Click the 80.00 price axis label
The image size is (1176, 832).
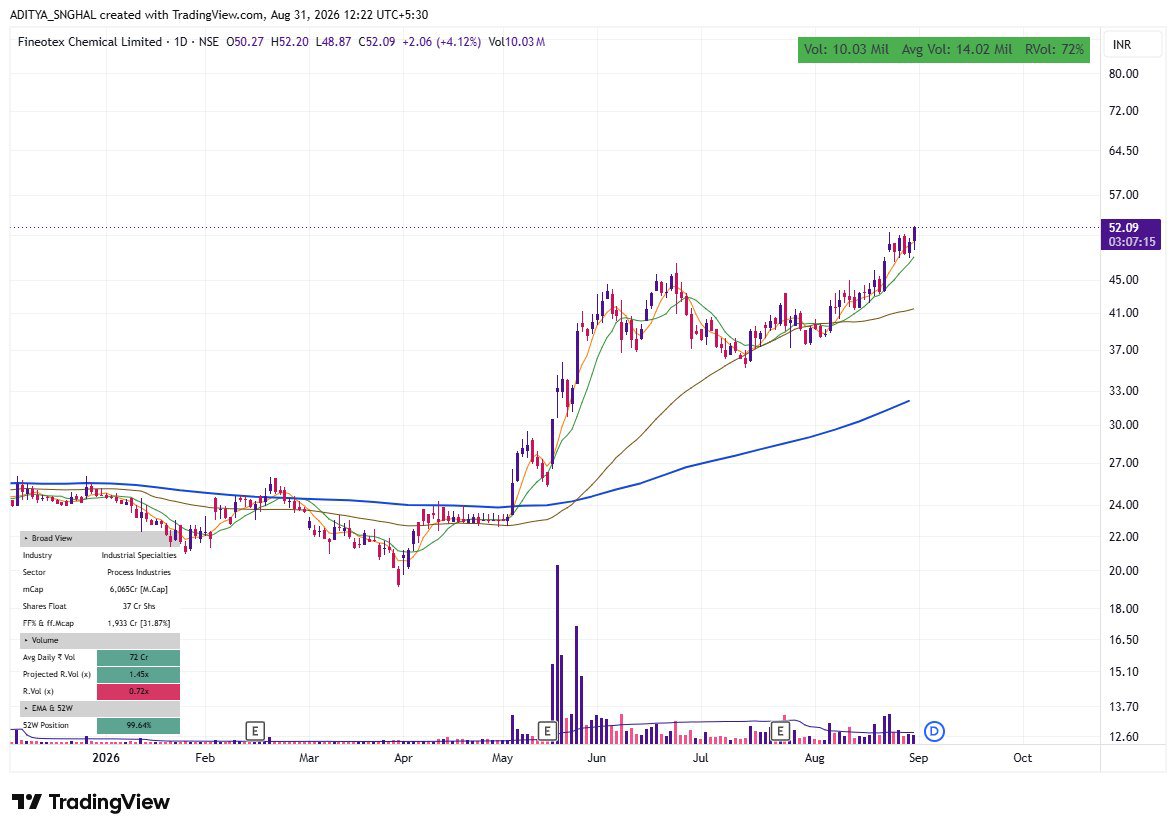coord(1124,74)
